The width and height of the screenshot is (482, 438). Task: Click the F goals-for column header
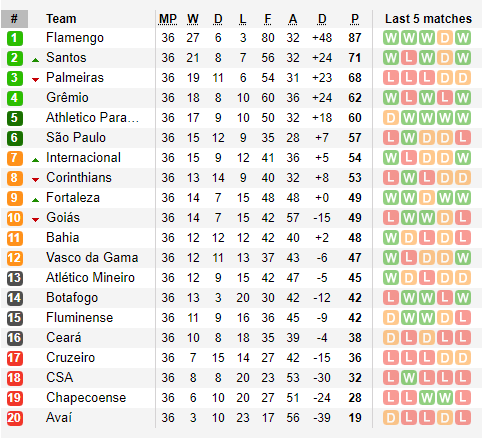click(268, 19)
